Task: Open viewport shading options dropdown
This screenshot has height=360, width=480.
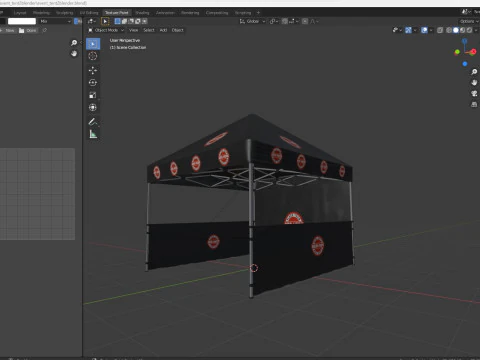Action: click(476, 30)
